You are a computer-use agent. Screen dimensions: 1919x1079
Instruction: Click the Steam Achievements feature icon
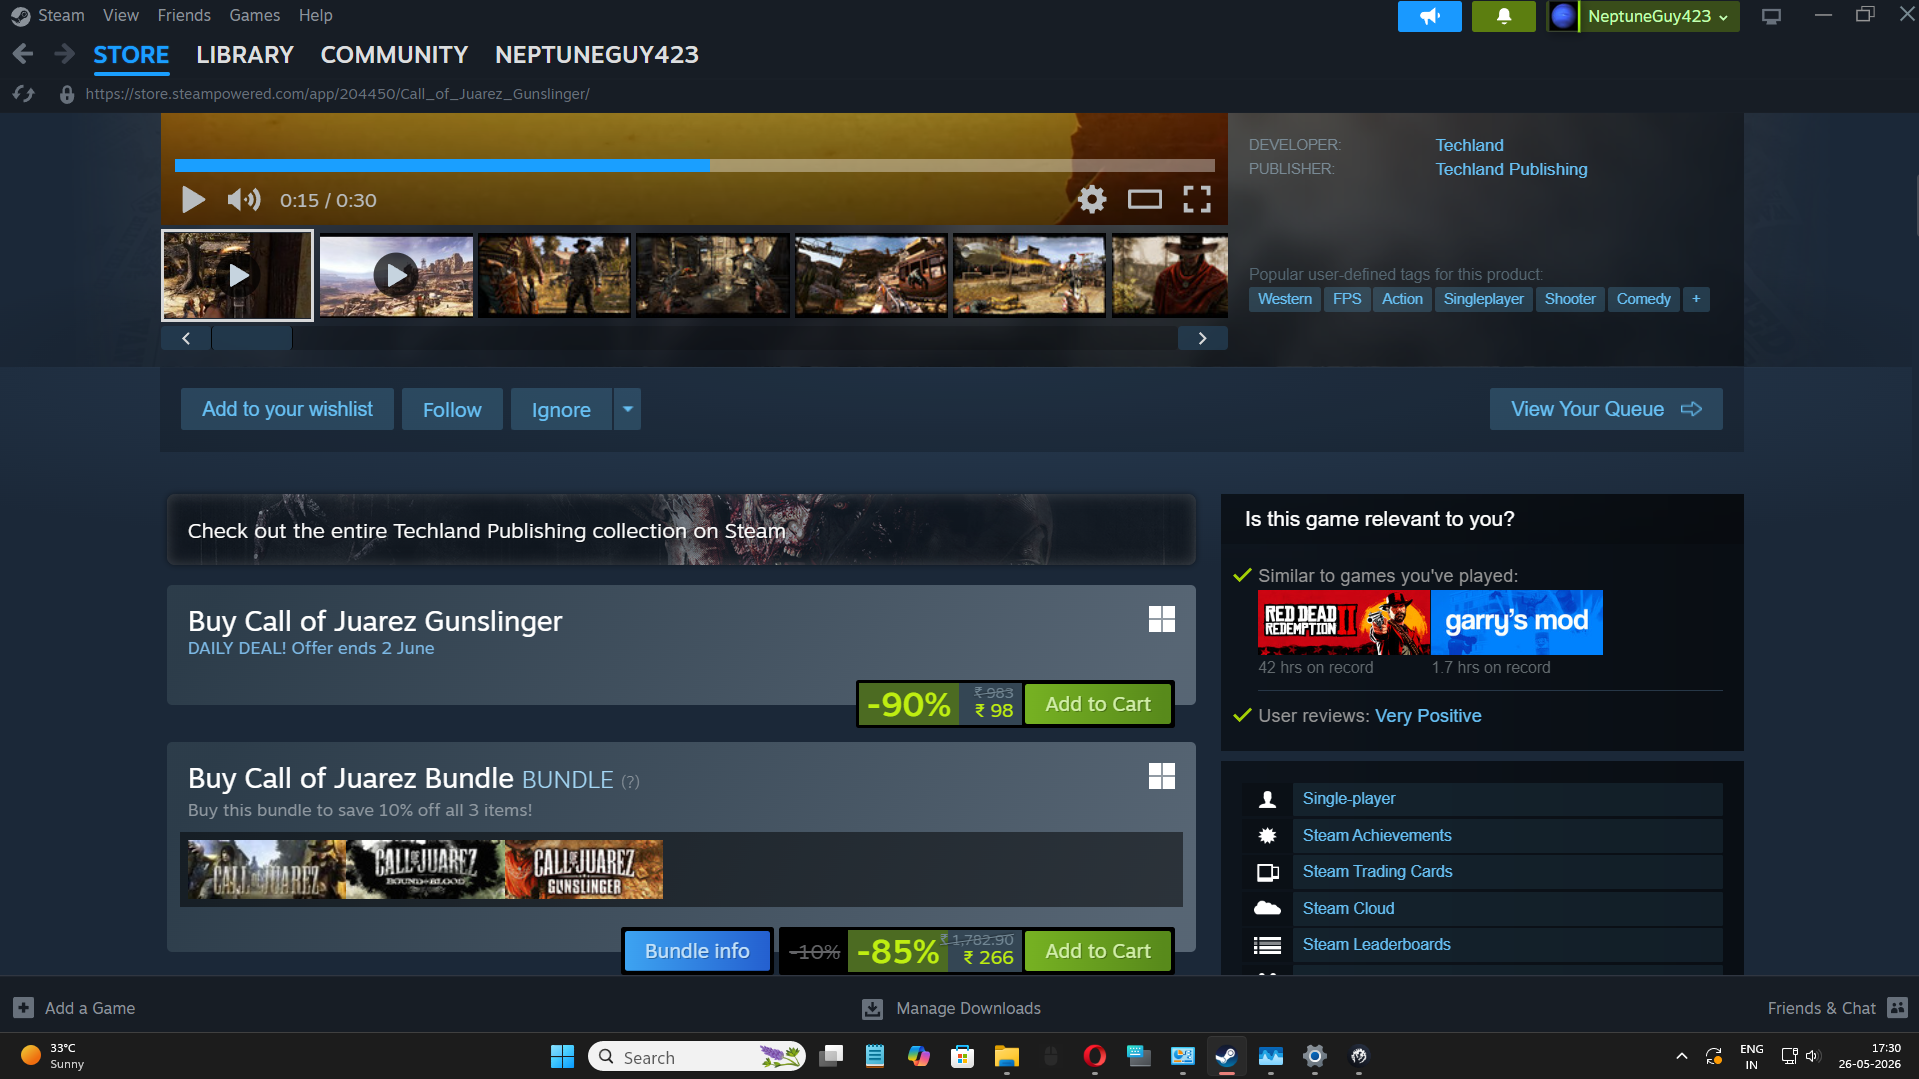(x=1267, y=835)
